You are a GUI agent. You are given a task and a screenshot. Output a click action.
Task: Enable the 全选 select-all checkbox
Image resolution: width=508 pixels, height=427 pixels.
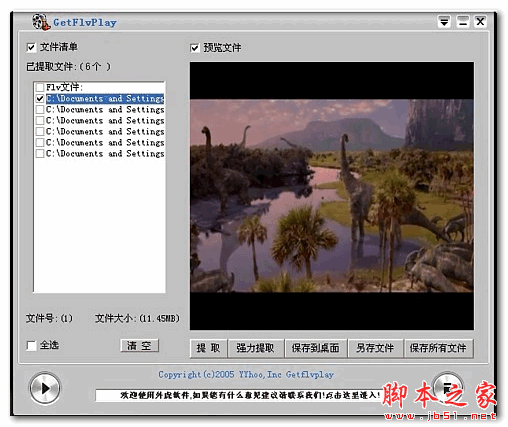(x=31, y=345)
